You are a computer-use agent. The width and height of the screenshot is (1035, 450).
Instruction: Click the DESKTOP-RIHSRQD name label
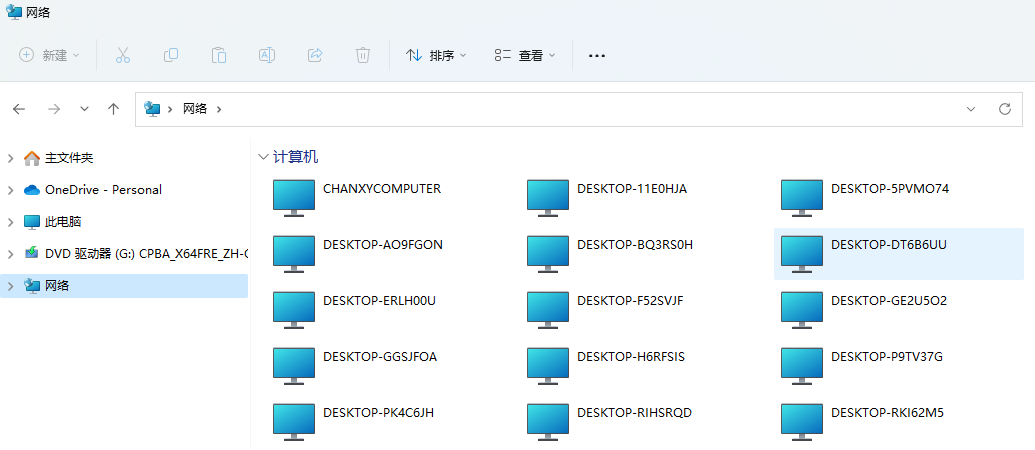point(634,413)
